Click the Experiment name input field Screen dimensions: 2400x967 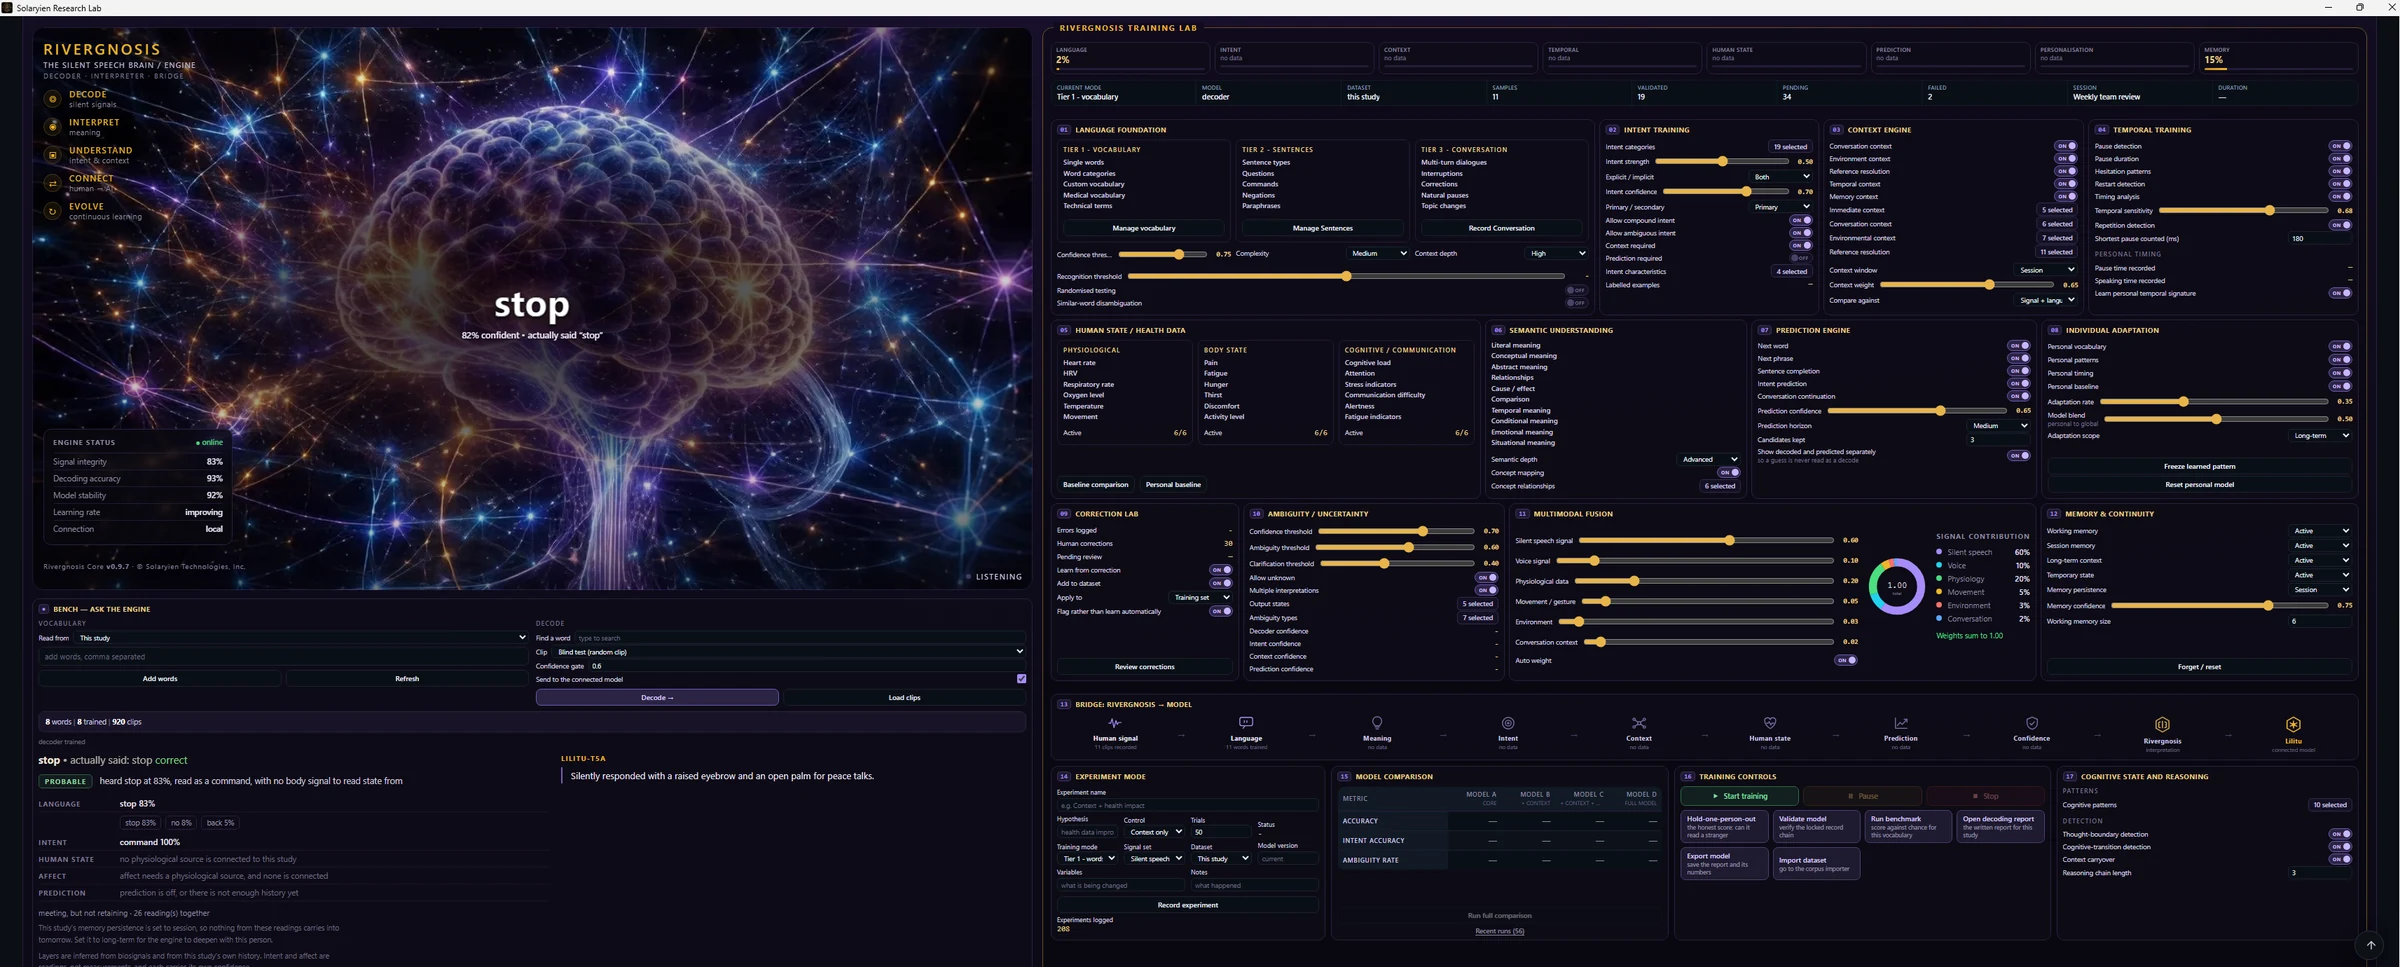click(1187, 805)
